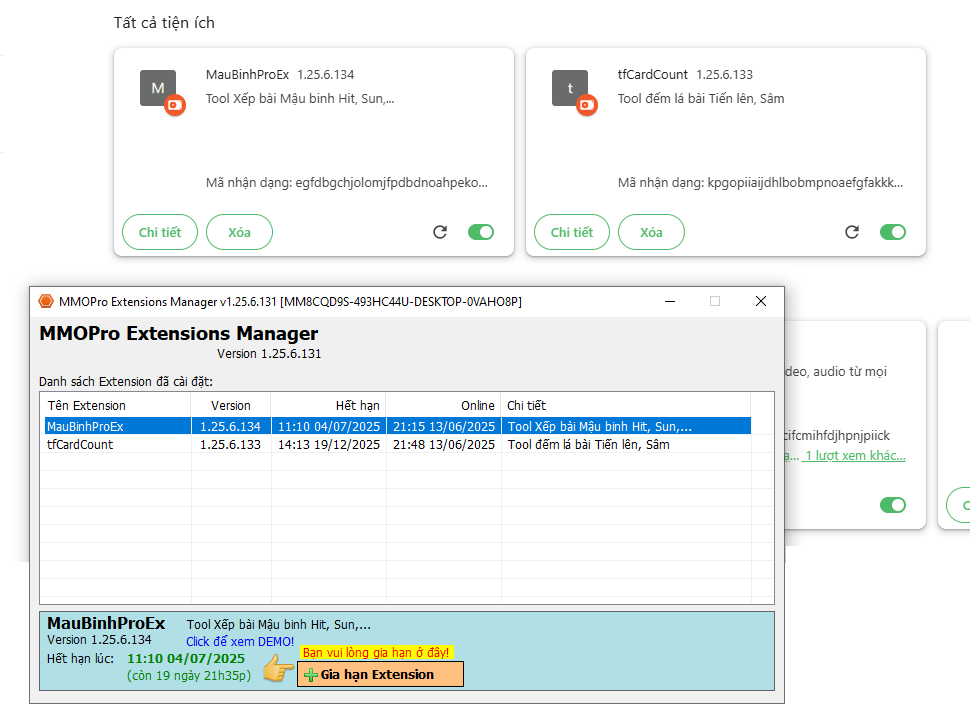Close the MMOPro Extensions Manager window
This screenshot has width=970, height=716.
click(x=761, y=301)
